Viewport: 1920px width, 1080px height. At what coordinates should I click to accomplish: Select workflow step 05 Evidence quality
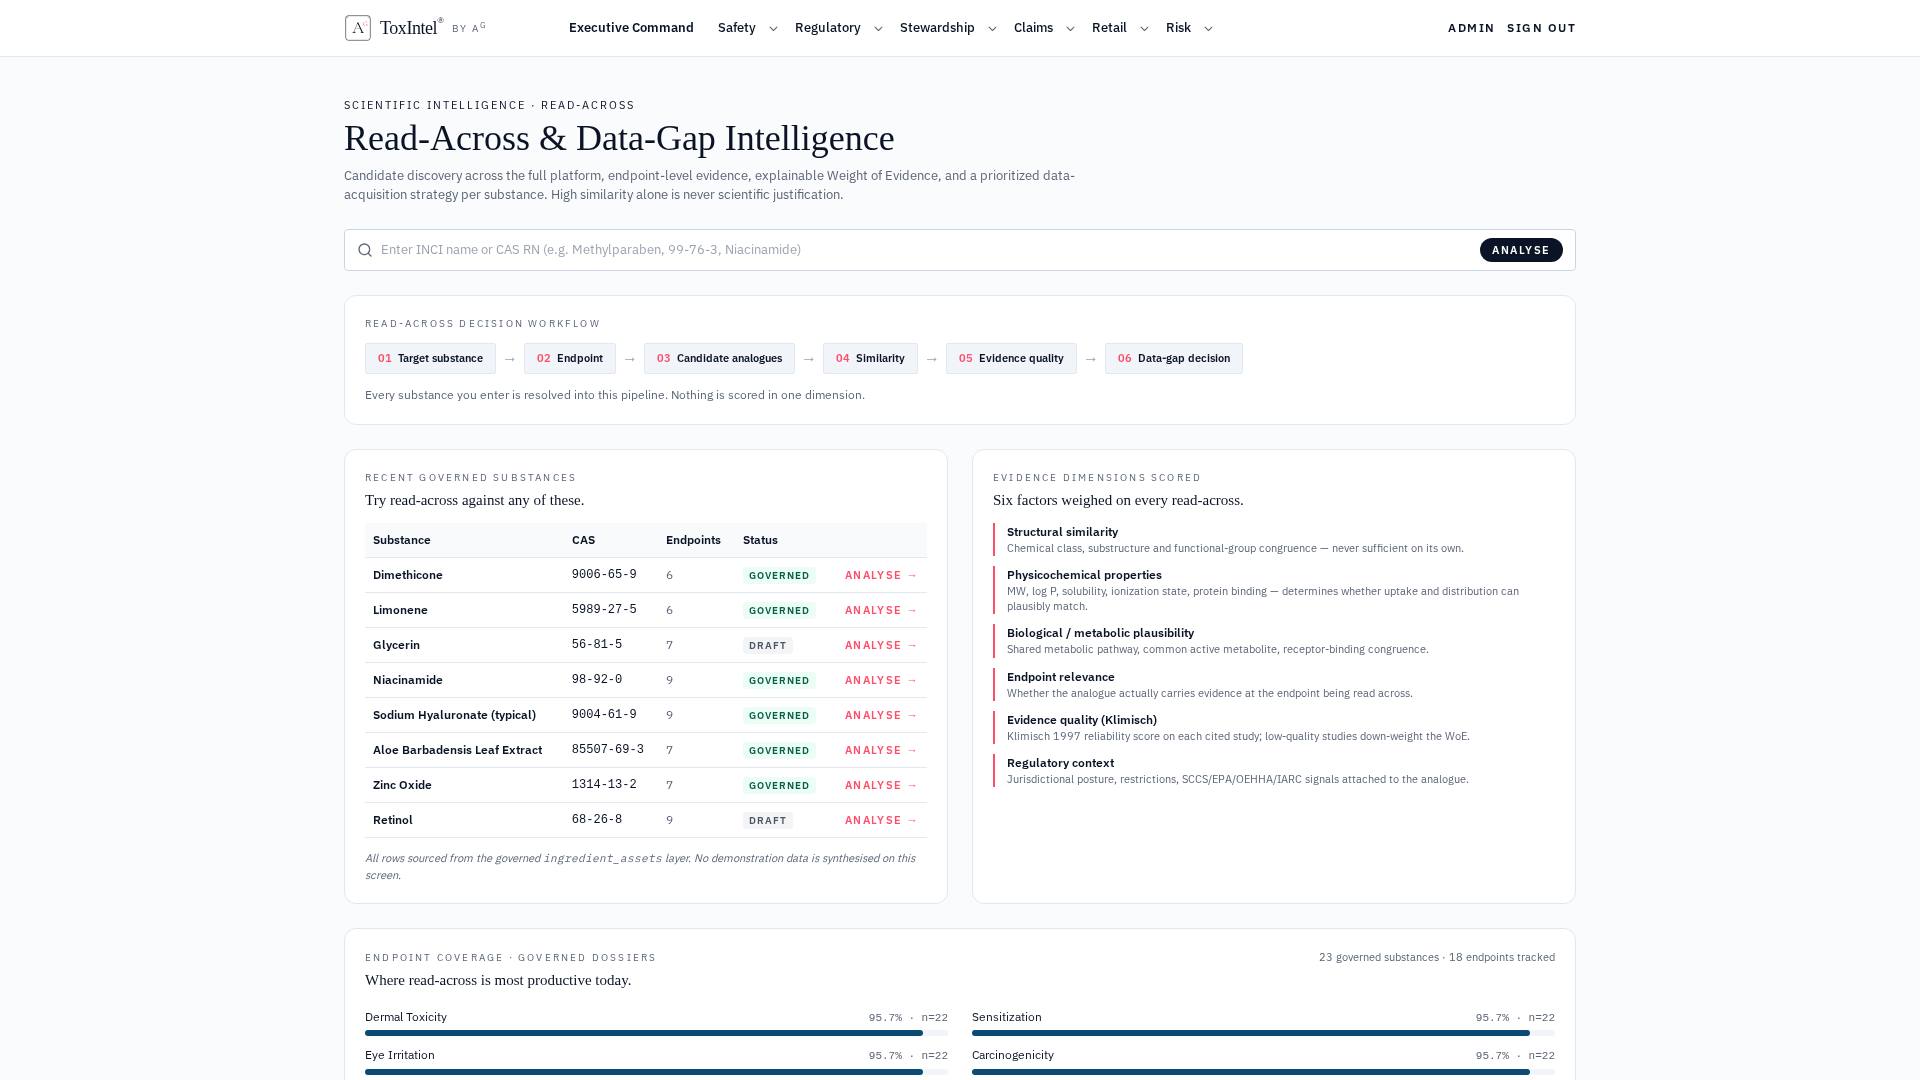tap(1011, 359)
